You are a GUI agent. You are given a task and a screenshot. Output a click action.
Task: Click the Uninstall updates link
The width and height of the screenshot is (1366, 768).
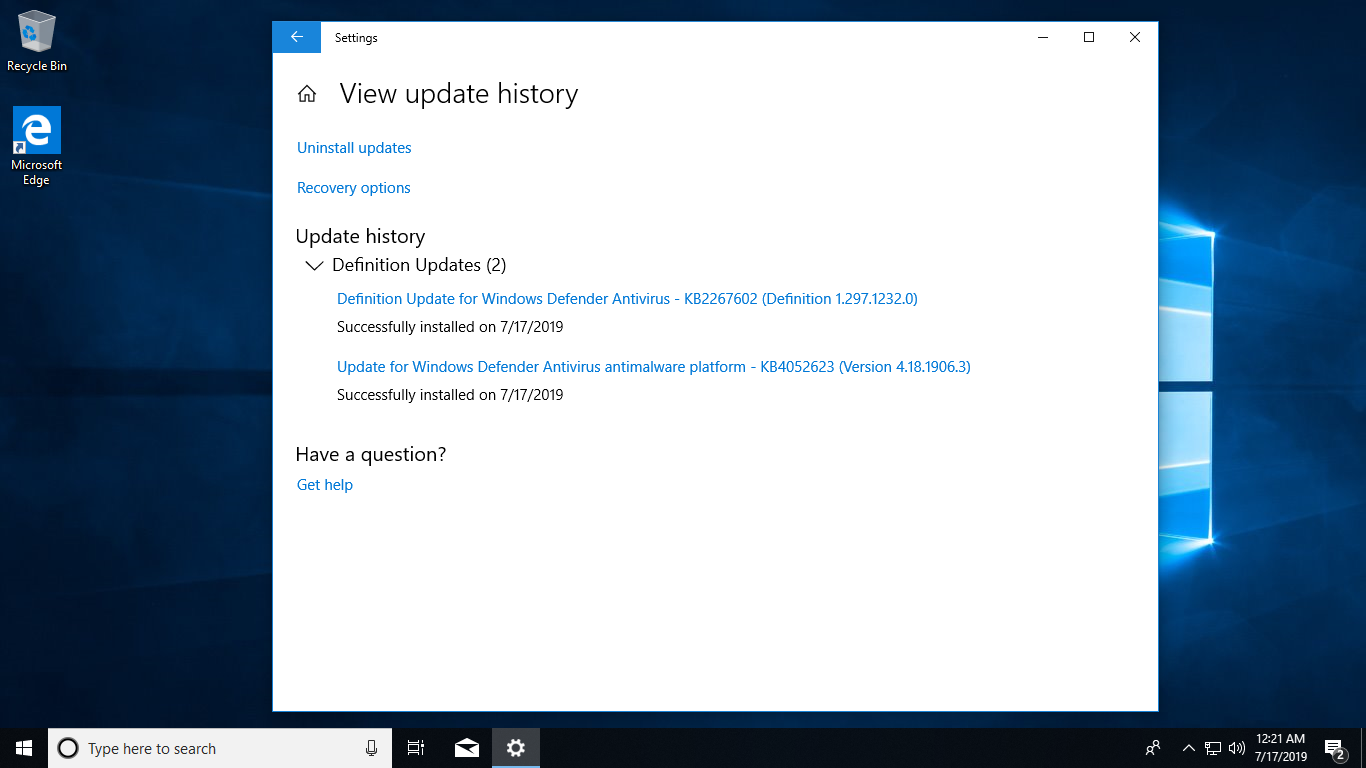(x=354, y=148)
